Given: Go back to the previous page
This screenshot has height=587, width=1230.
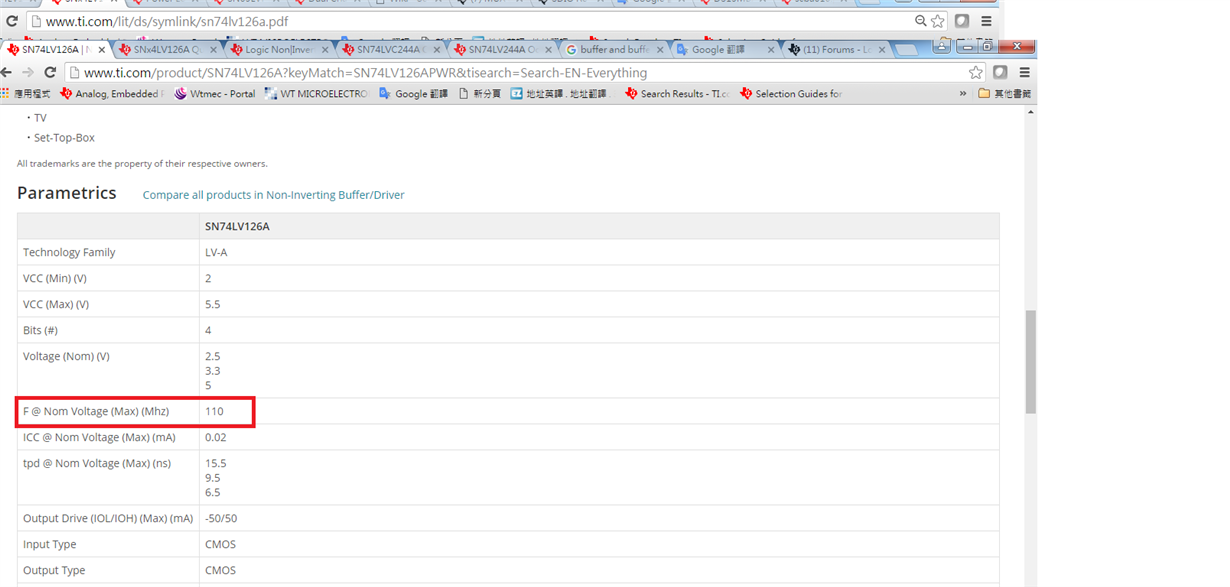Looking at the screenshot, I should point(6,73).
